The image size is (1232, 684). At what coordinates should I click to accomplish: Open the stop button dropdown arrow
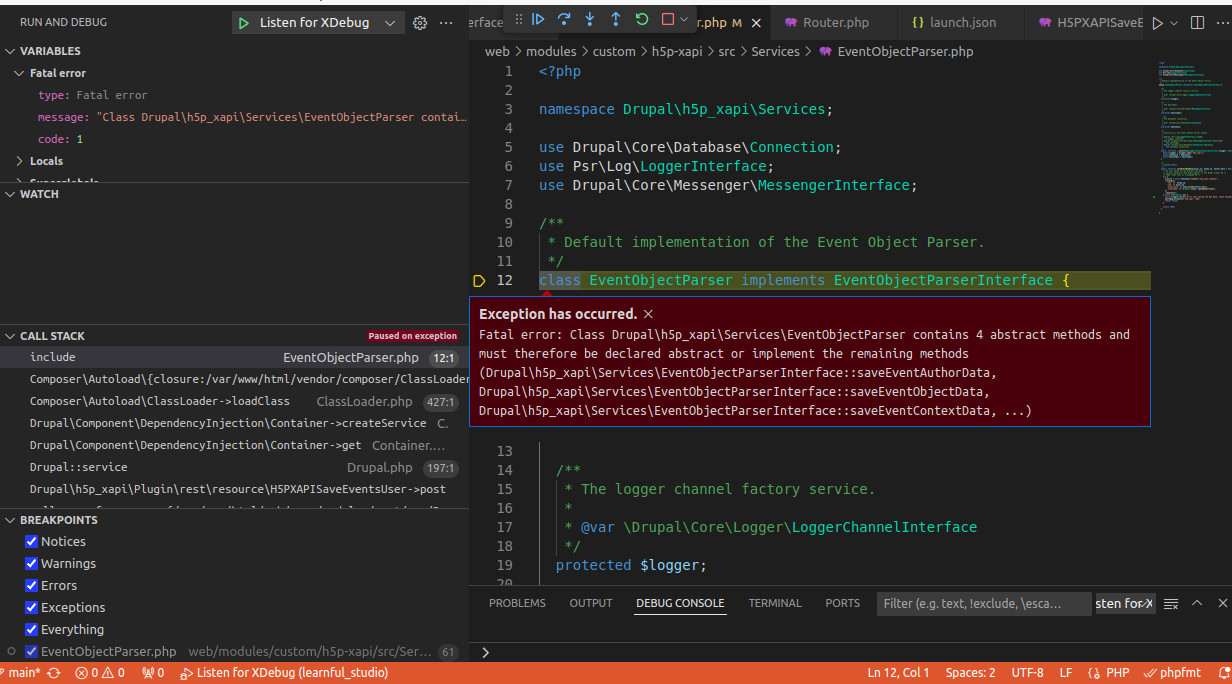tap(684, 19)
